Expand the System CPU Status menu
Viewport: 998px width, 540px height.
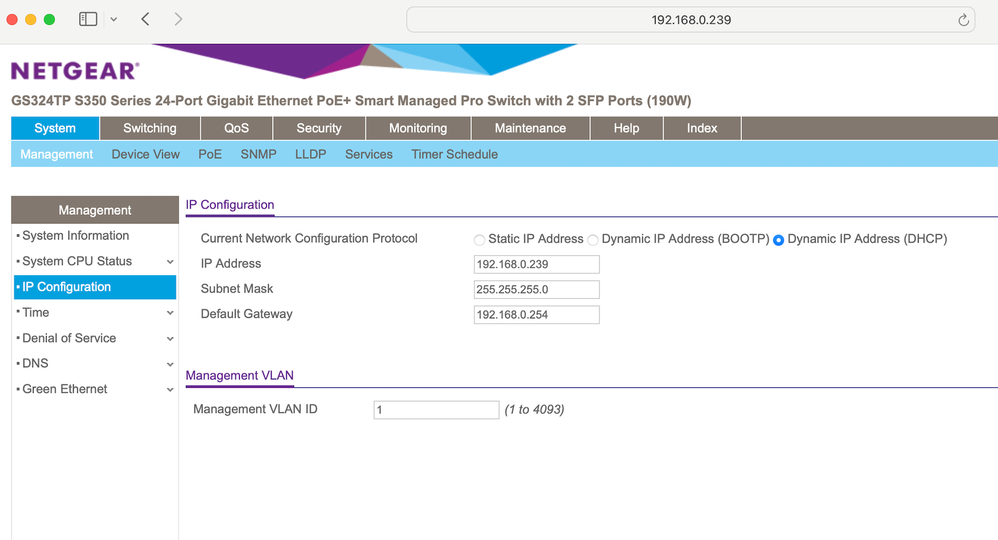pos(170,262)
